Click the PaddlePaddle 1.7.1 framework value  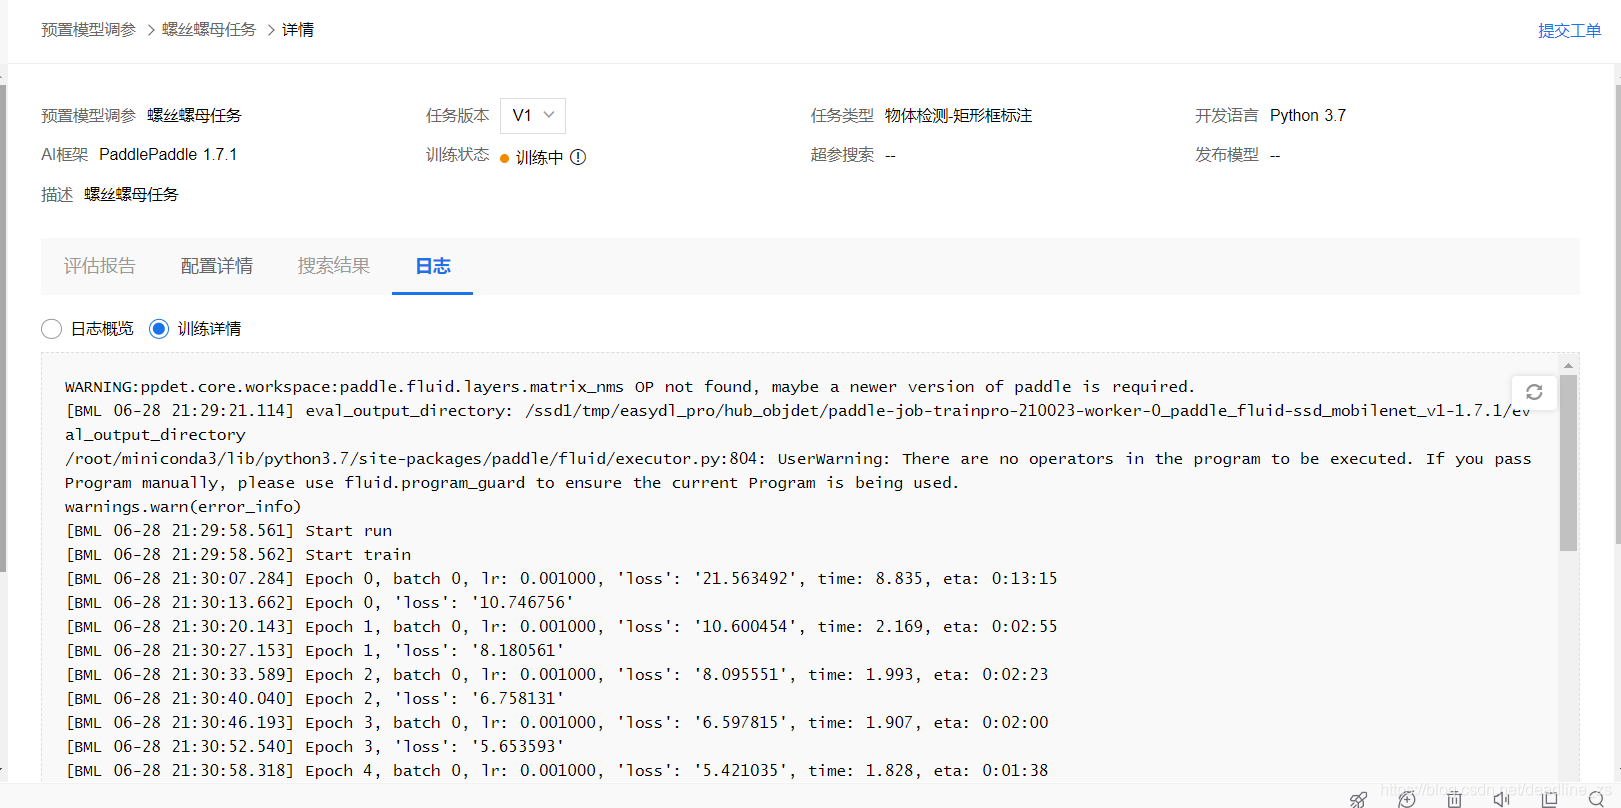(x=168, y=155)
